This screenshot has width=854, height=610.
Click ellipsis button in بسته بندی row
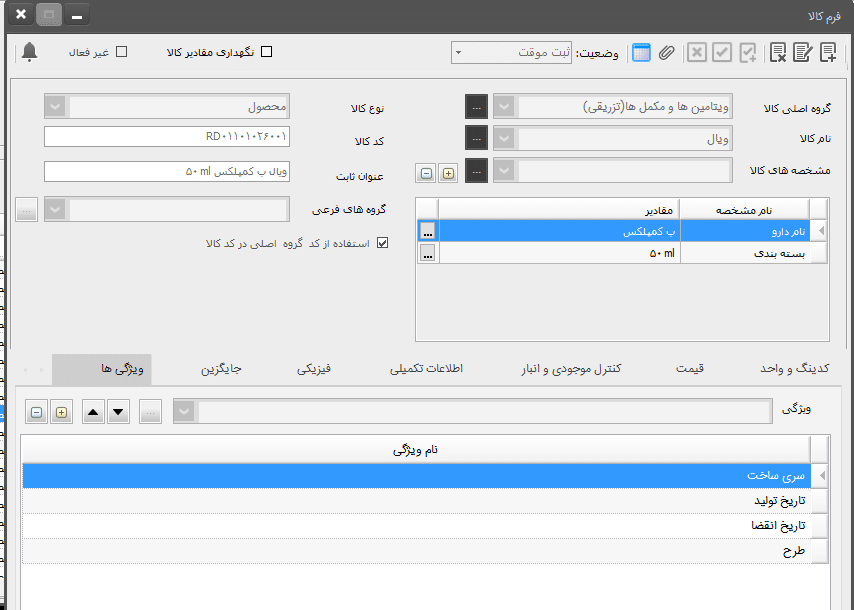coord(428,253)
